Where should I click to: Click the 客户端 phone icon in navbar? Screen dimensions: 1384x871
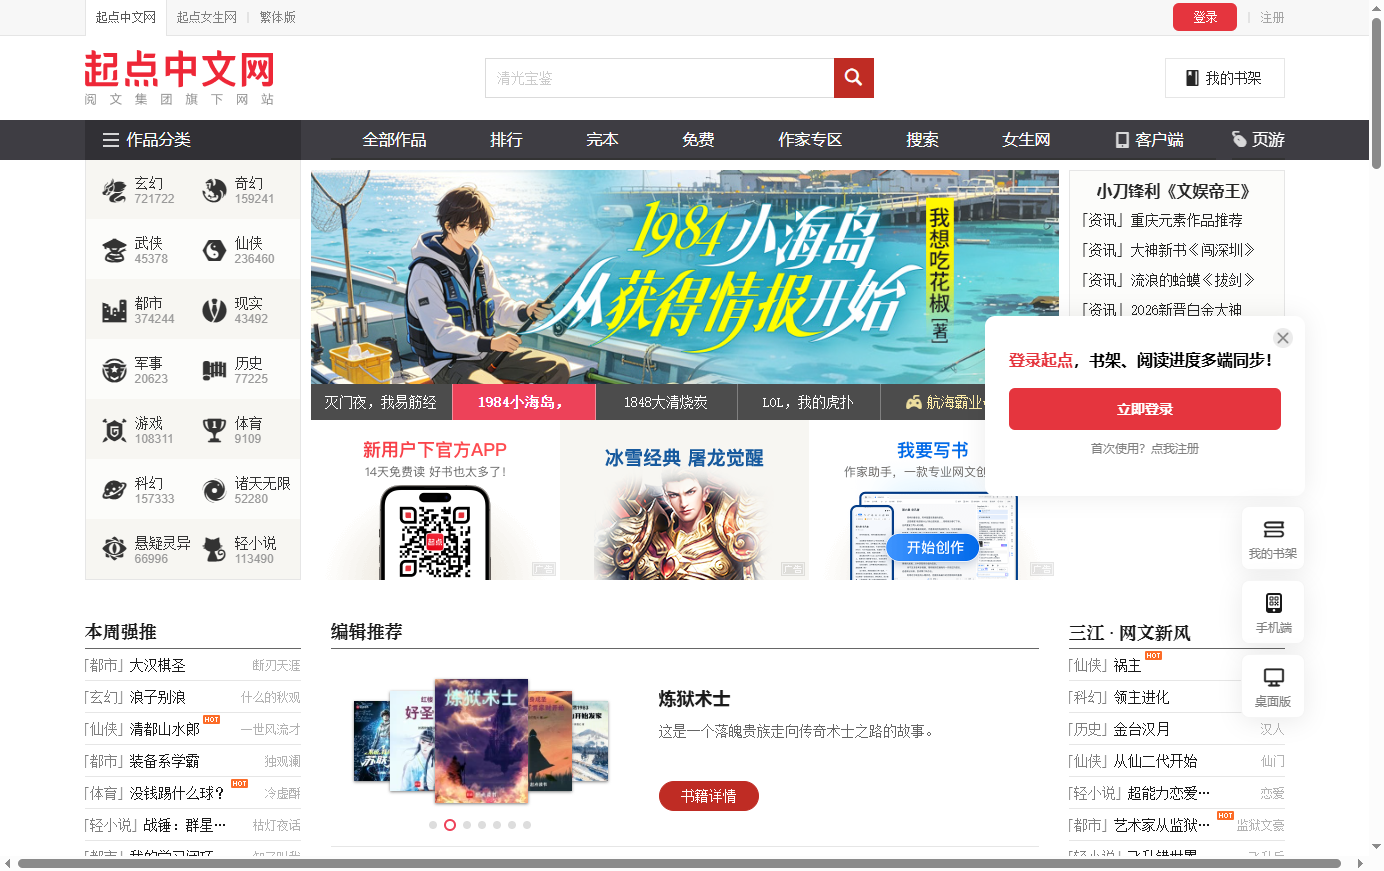click(x=1122, y=140)
